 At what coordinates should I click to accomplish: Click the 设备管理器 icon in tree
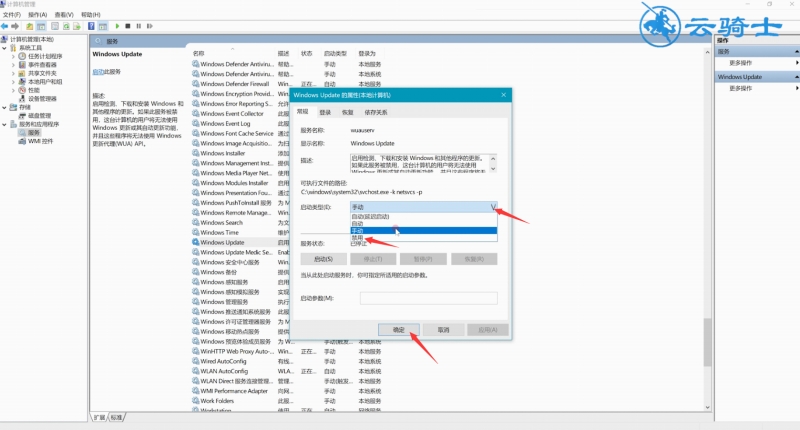(22, 98)
